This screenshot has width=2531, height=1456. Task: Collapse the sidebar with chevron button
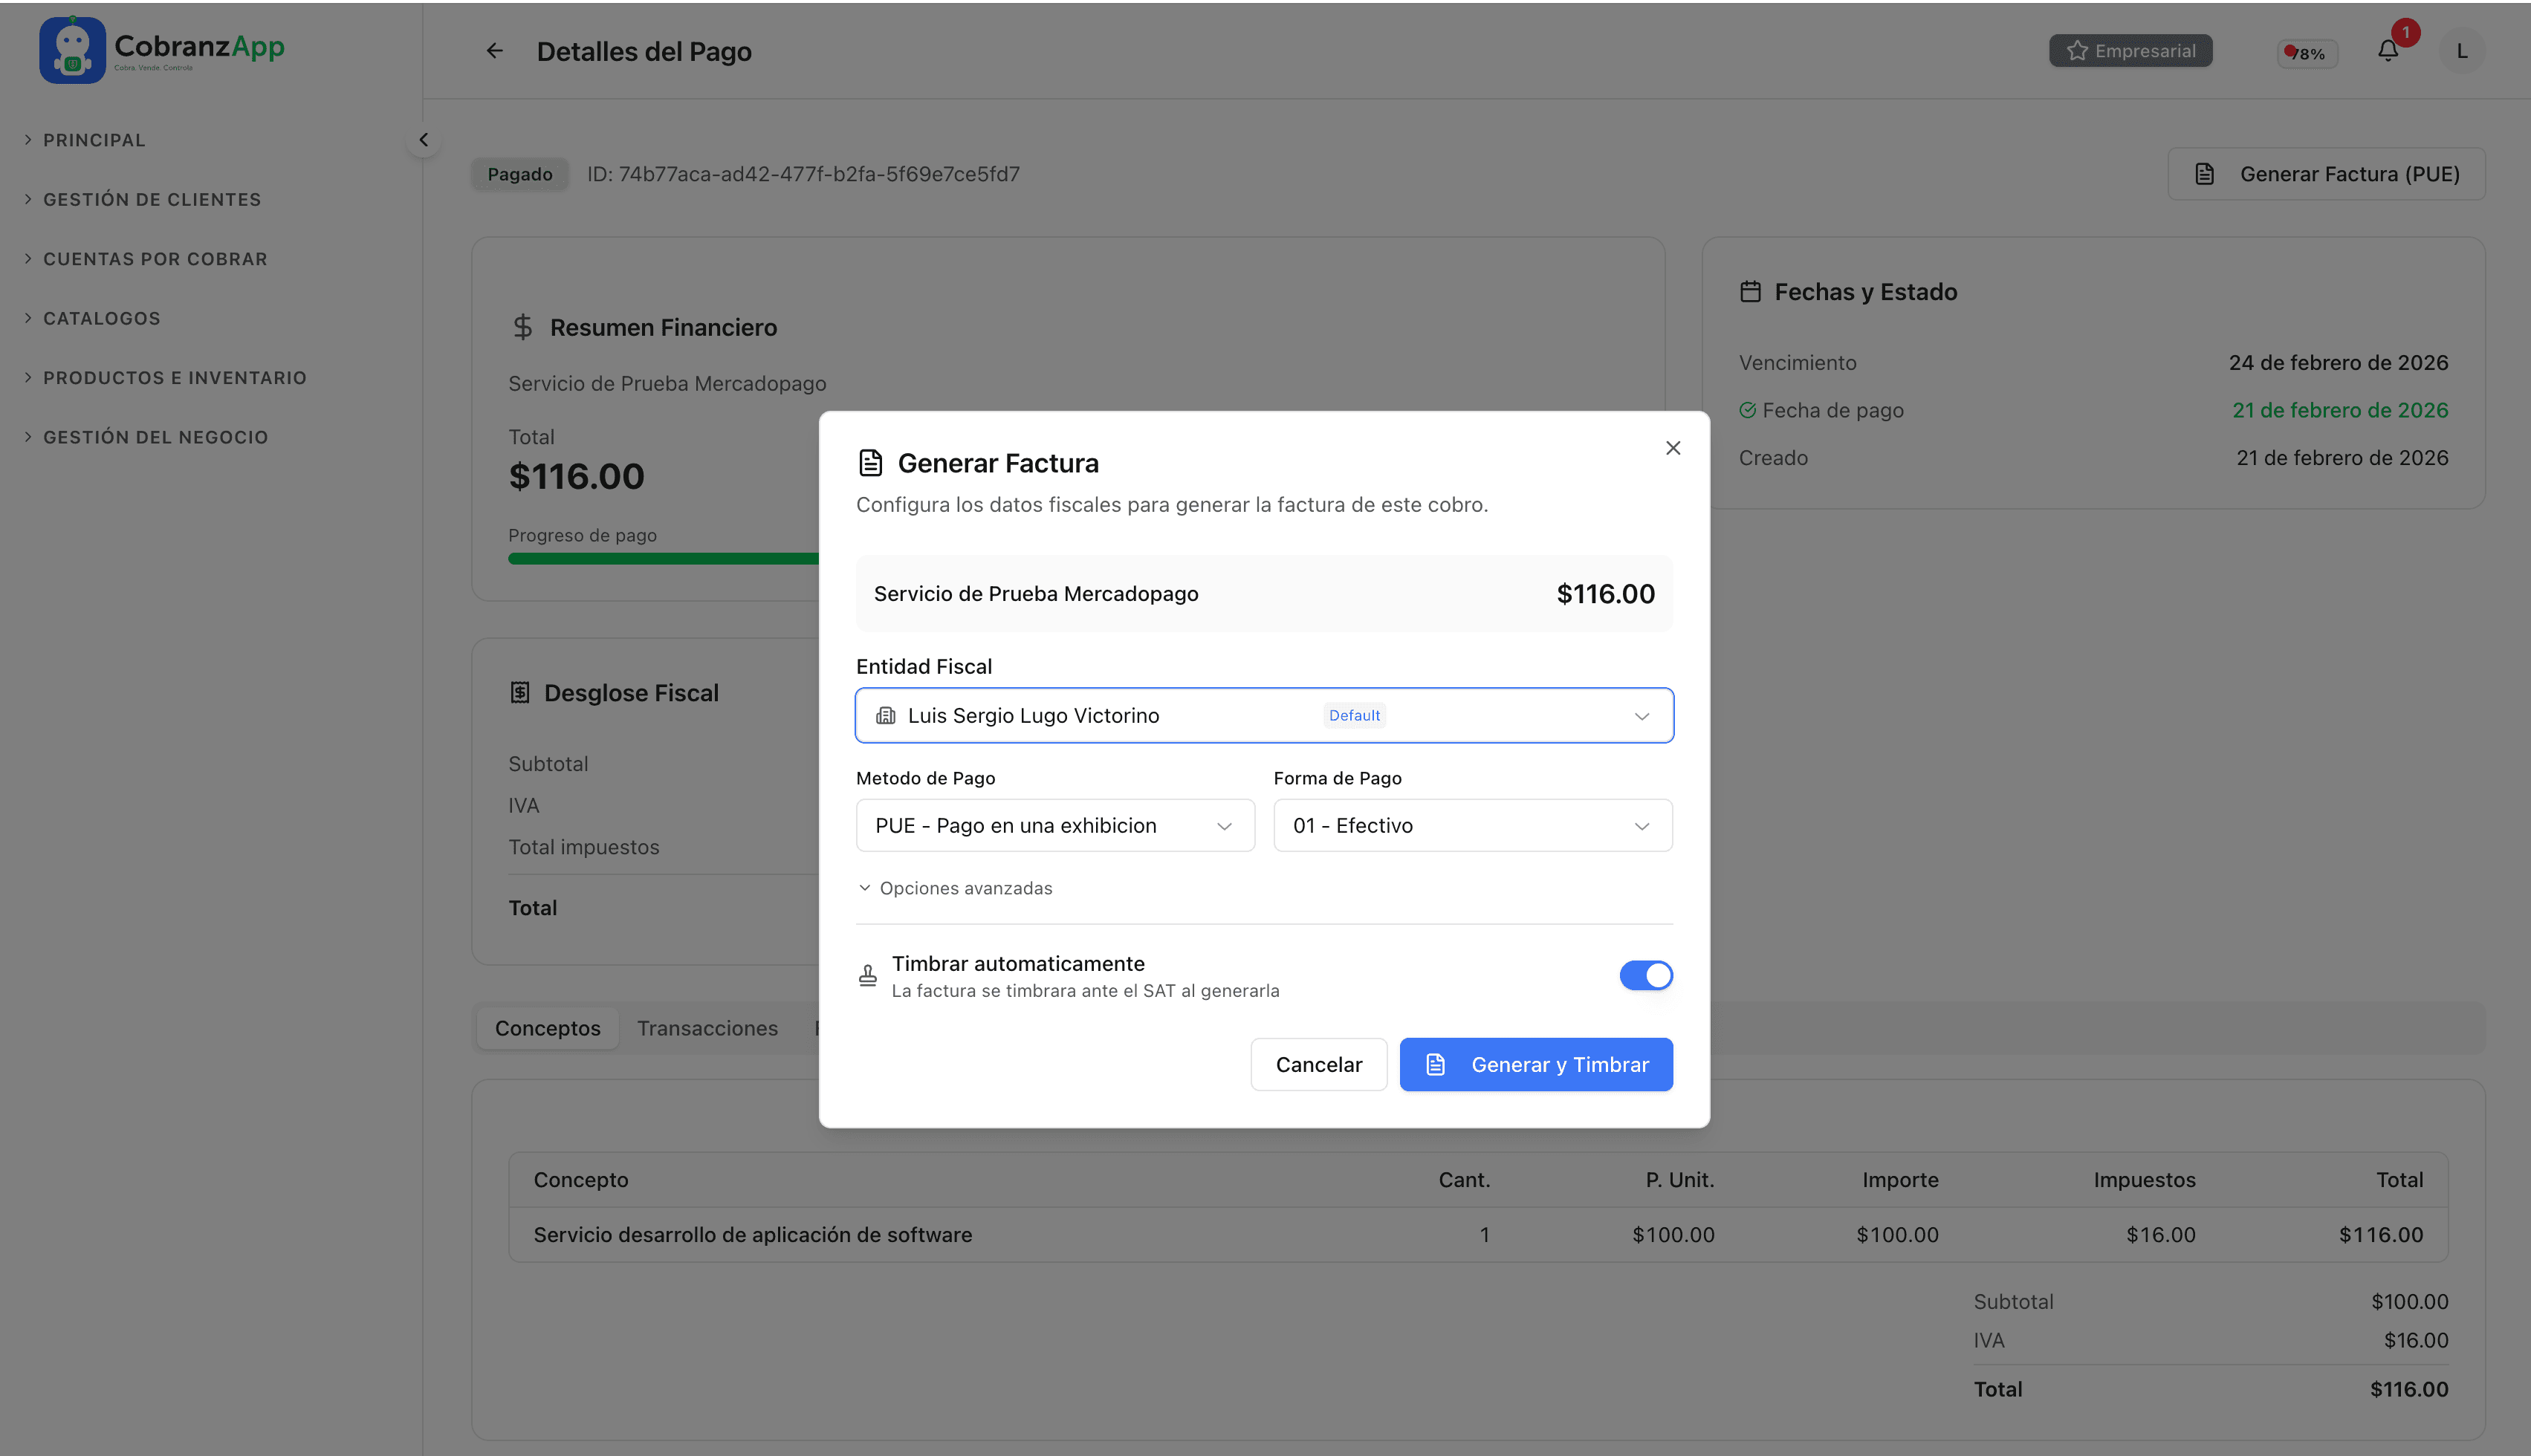point(423,140)
